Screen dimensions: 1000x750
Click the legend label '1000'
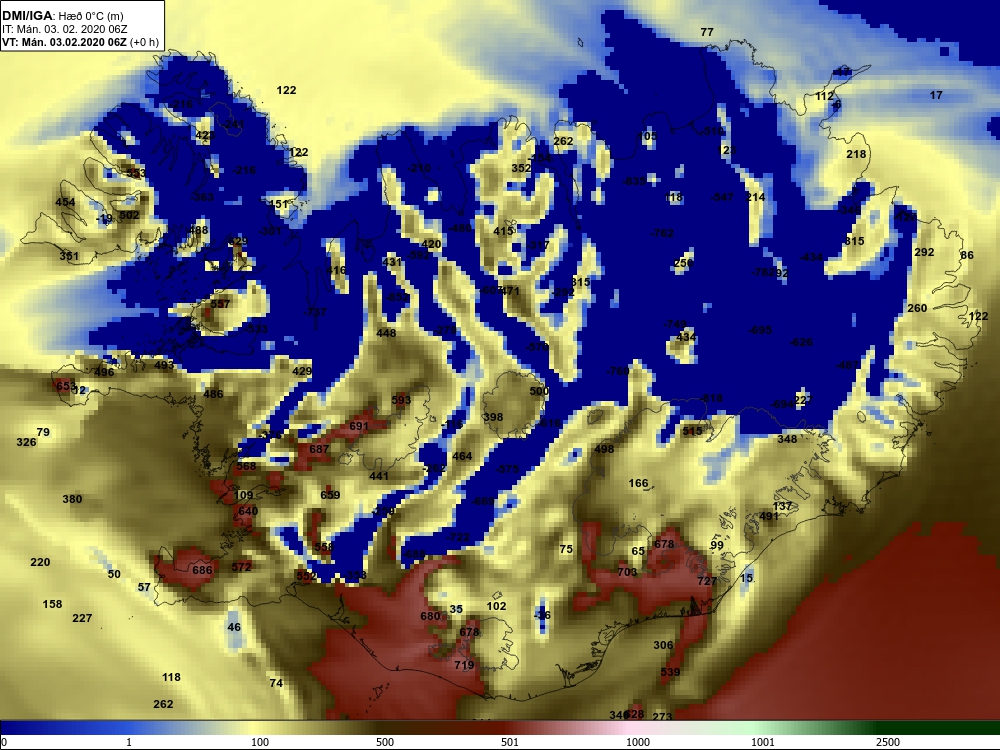[x=638, y=742]
